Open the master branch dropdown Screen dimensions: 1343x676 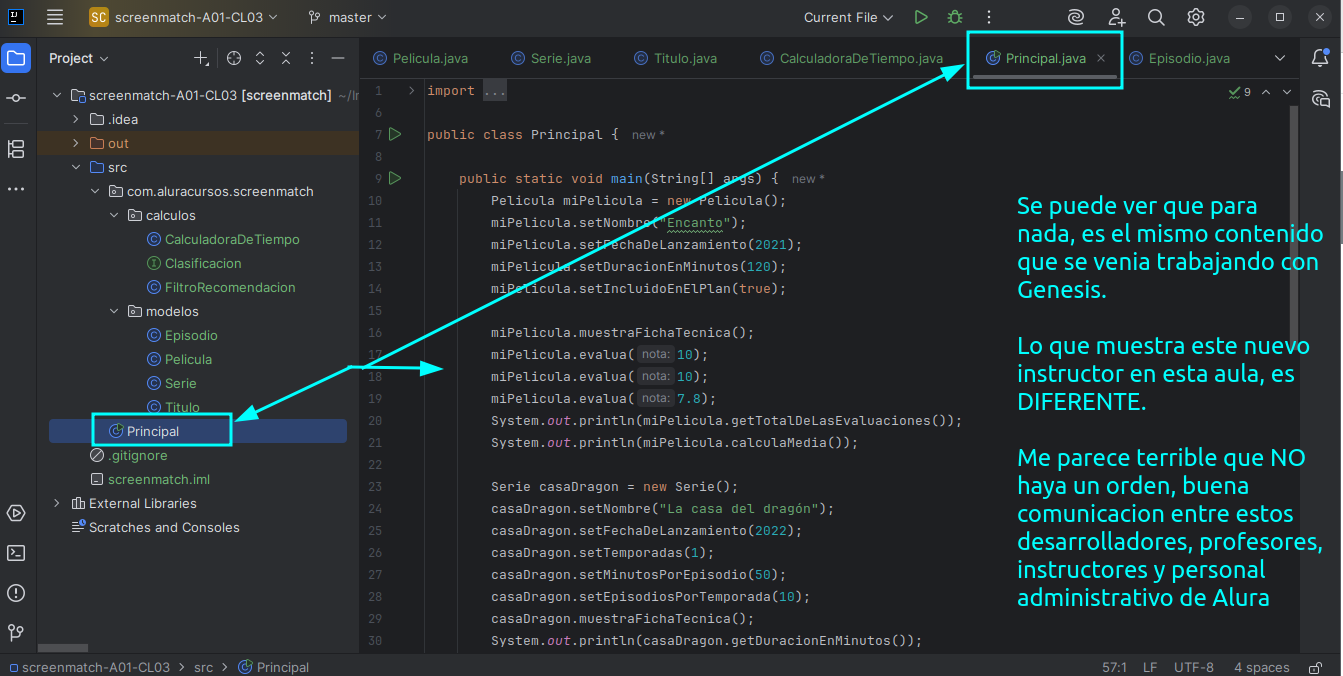point(347,17)
